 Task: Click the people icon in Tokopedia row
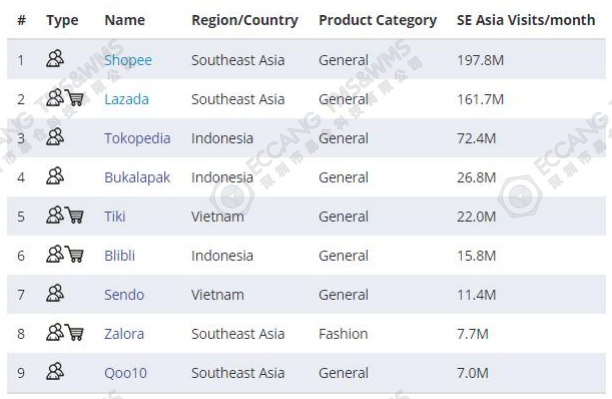click(x=55, y=137)
